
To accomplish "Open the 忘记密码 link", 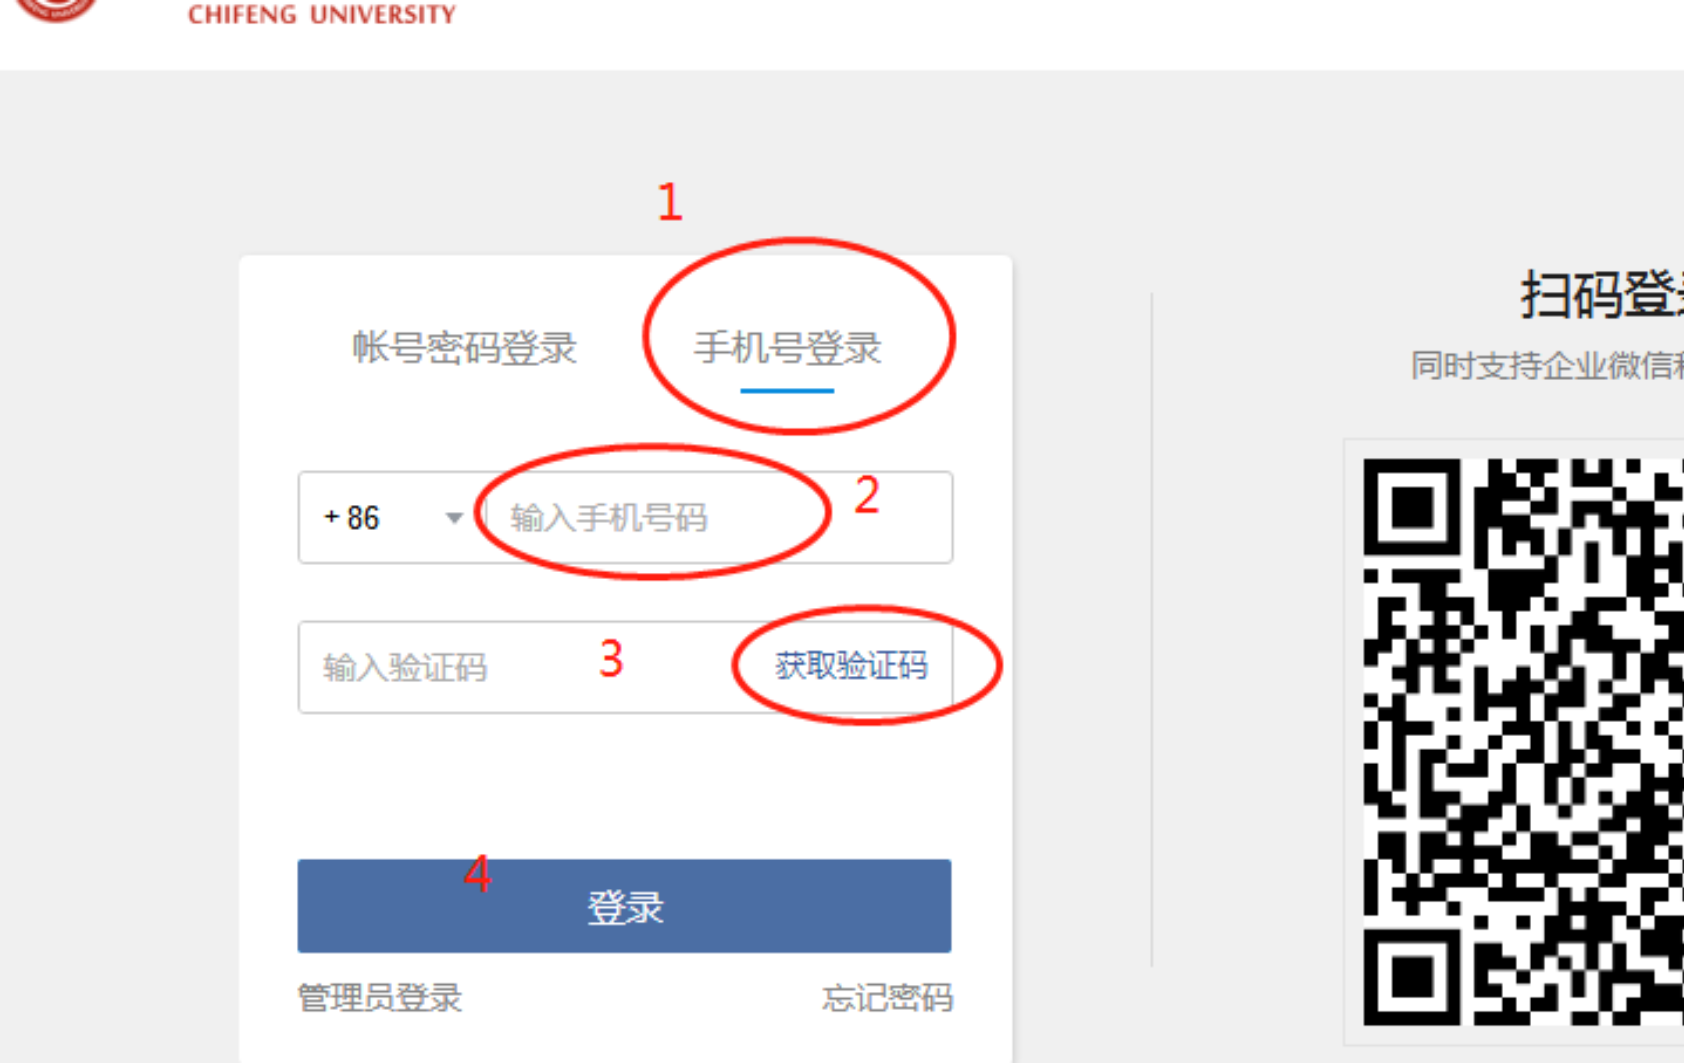I will tap(887, 997).
